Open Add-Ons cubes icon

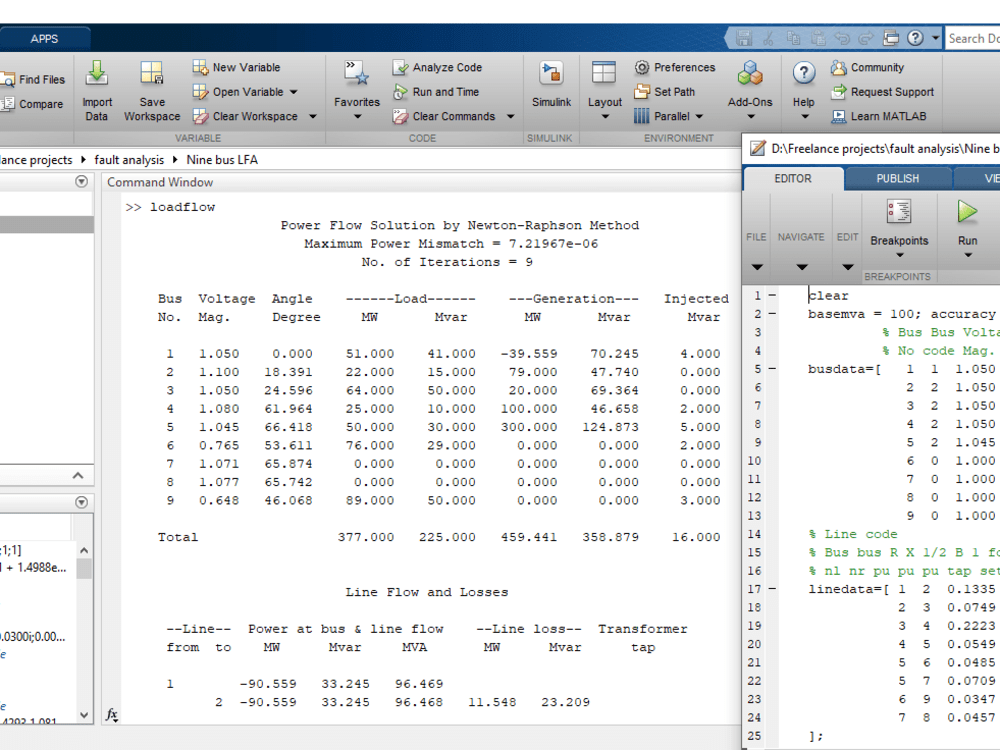coord(750,73)
